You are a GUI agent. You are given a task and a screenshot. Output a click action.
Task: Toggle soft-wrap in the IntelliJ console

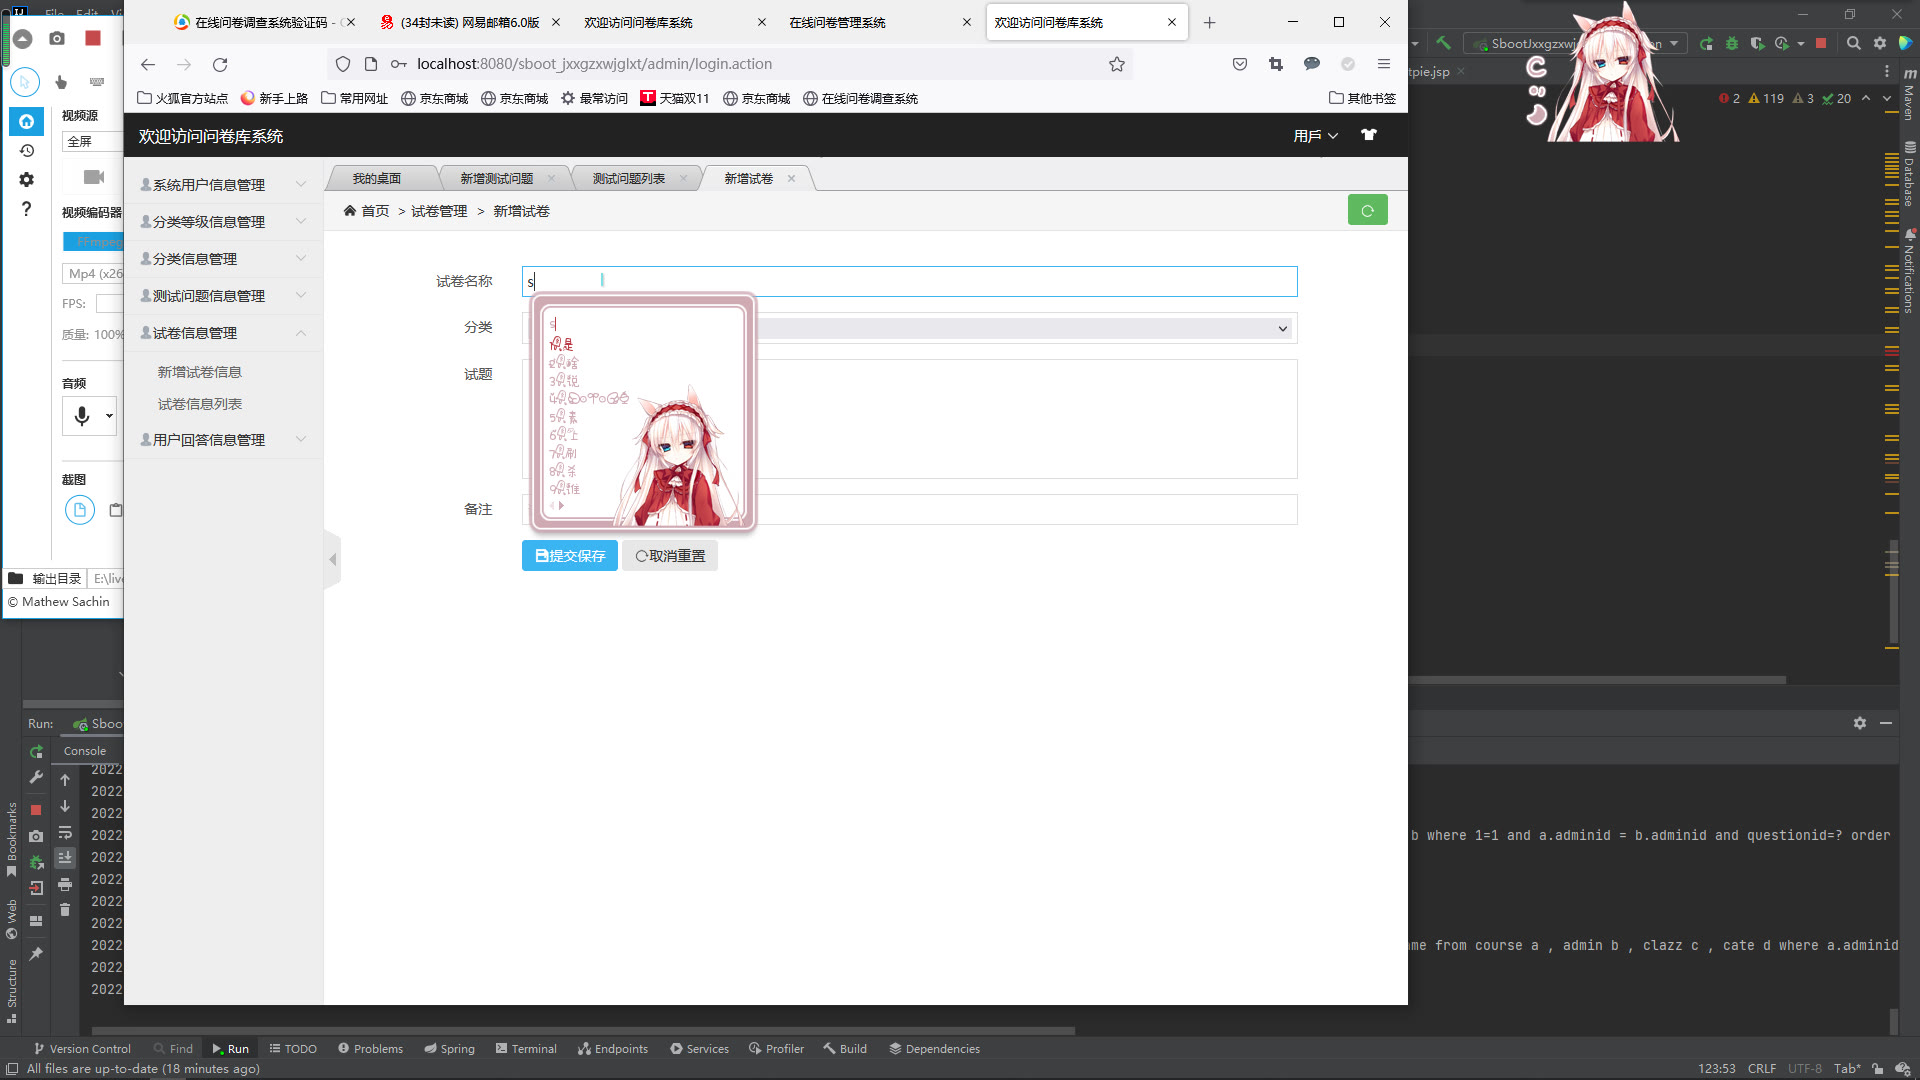(65, 832)
